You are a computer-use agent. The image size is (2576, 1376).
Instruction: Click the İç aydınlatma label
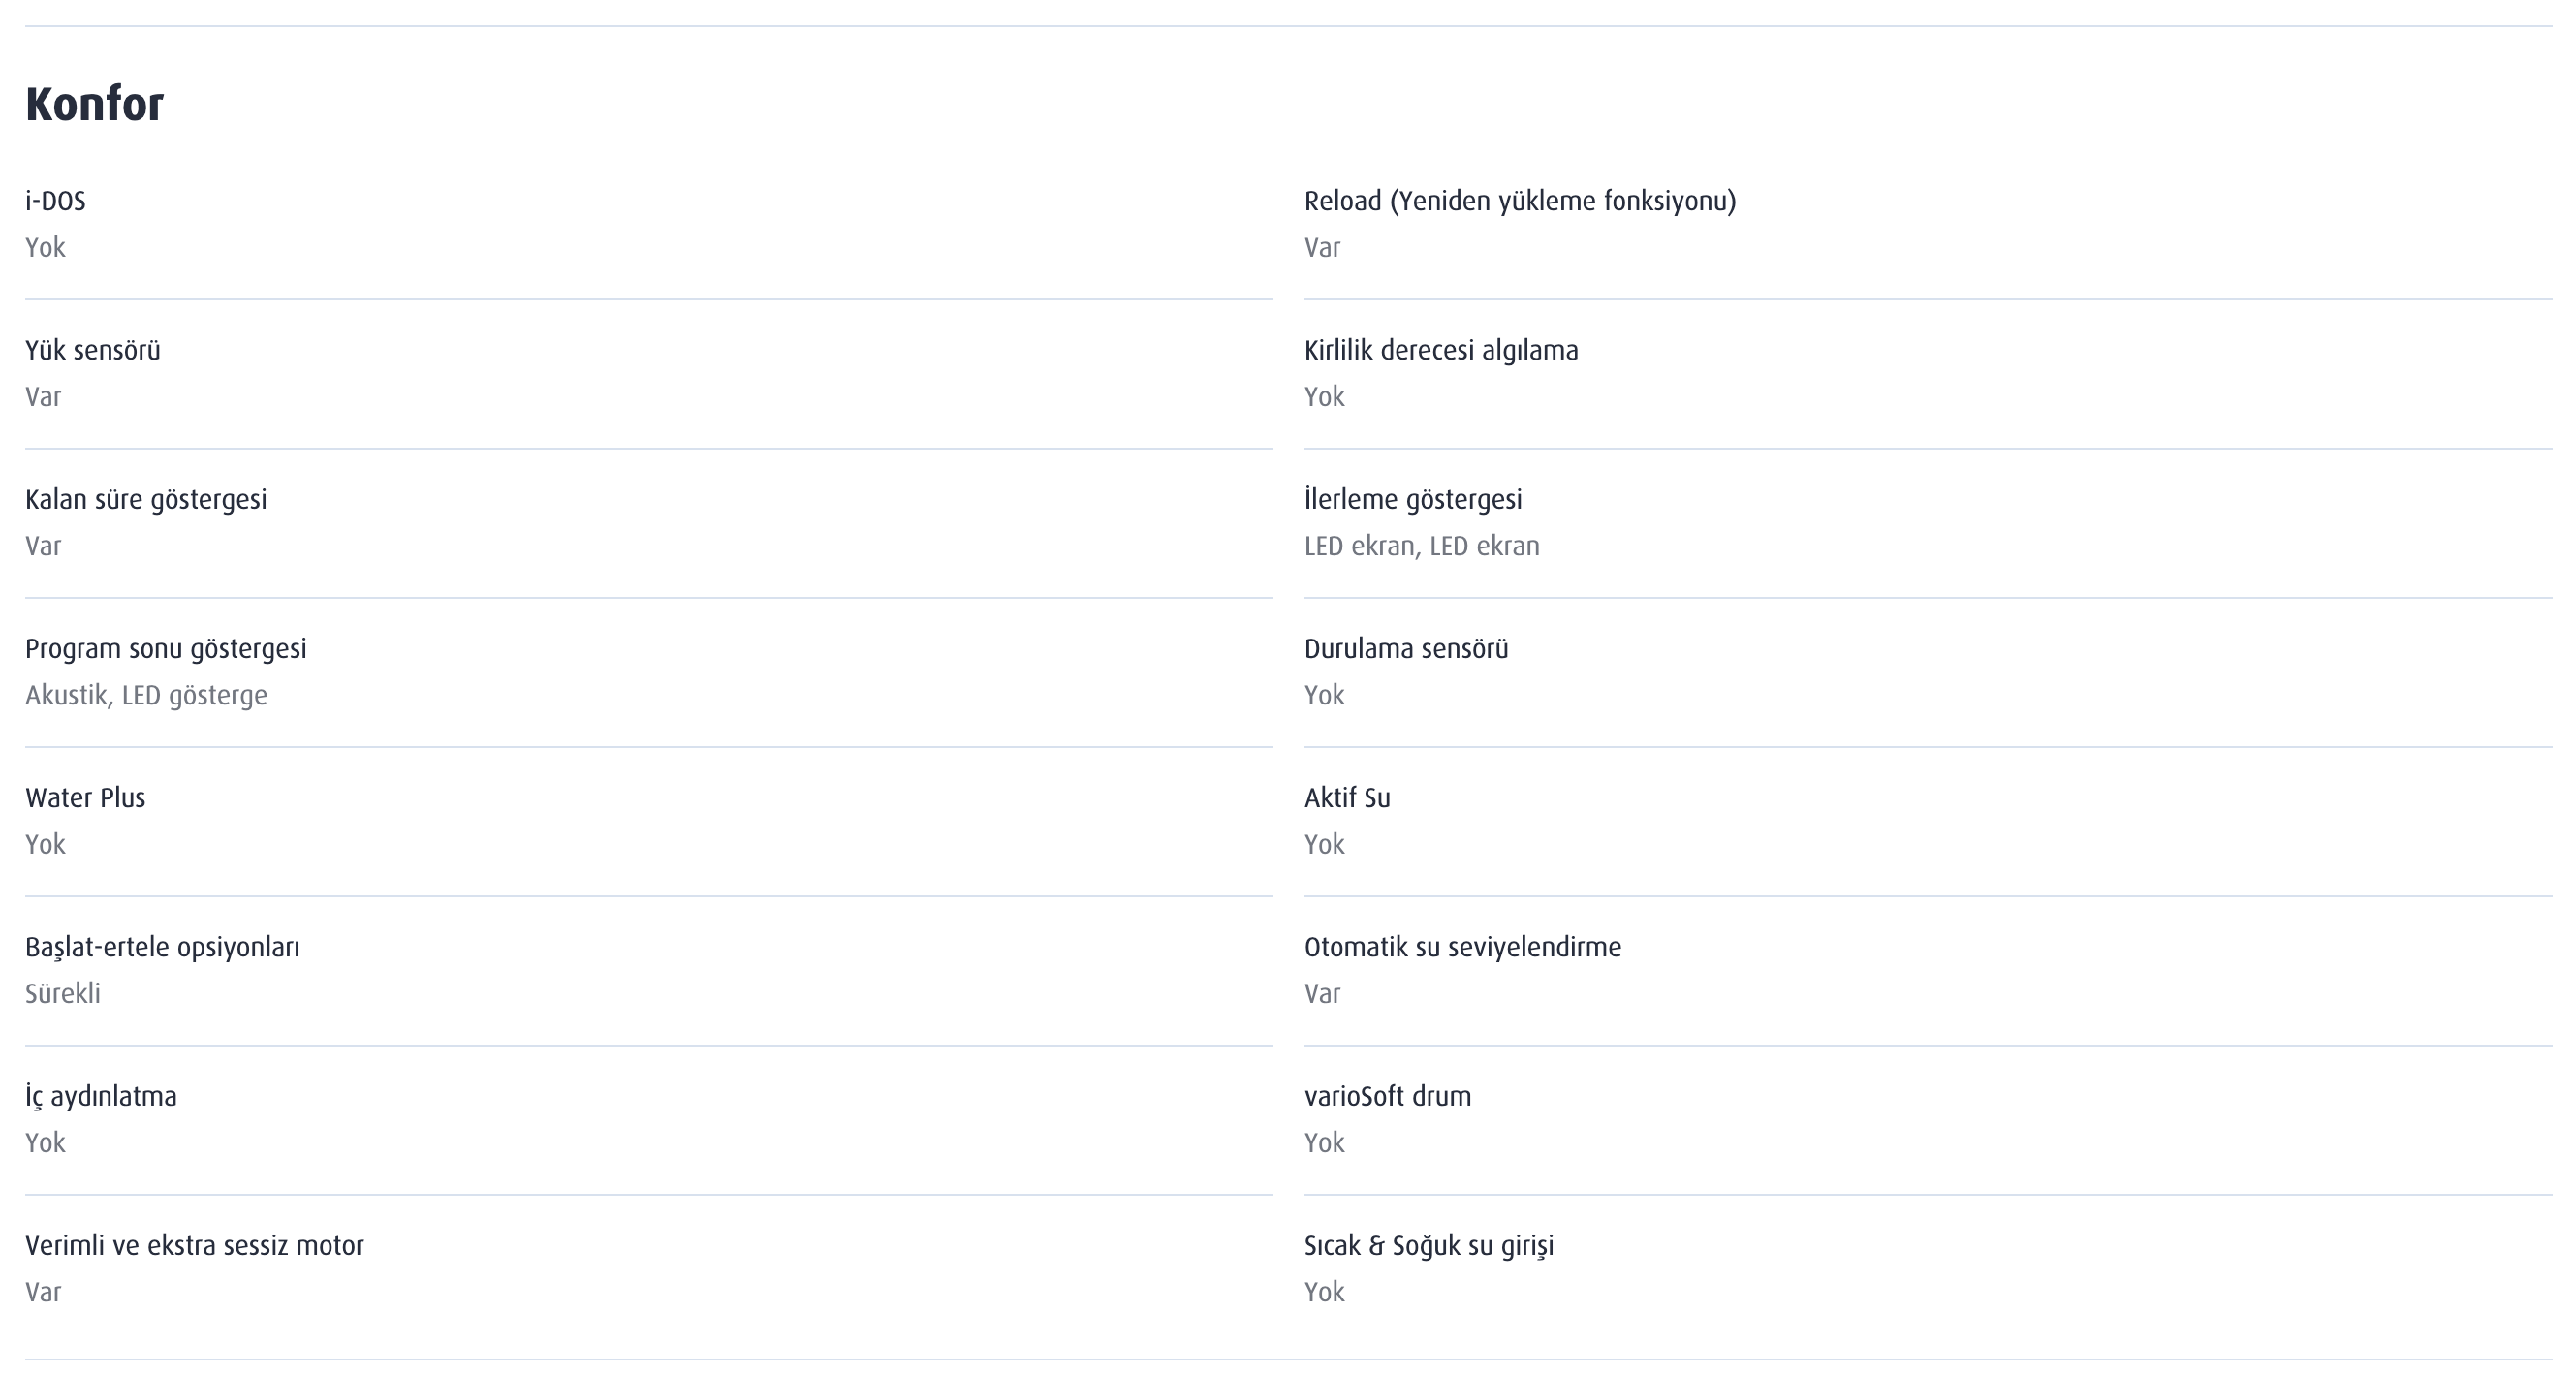tap(100, 1096)
